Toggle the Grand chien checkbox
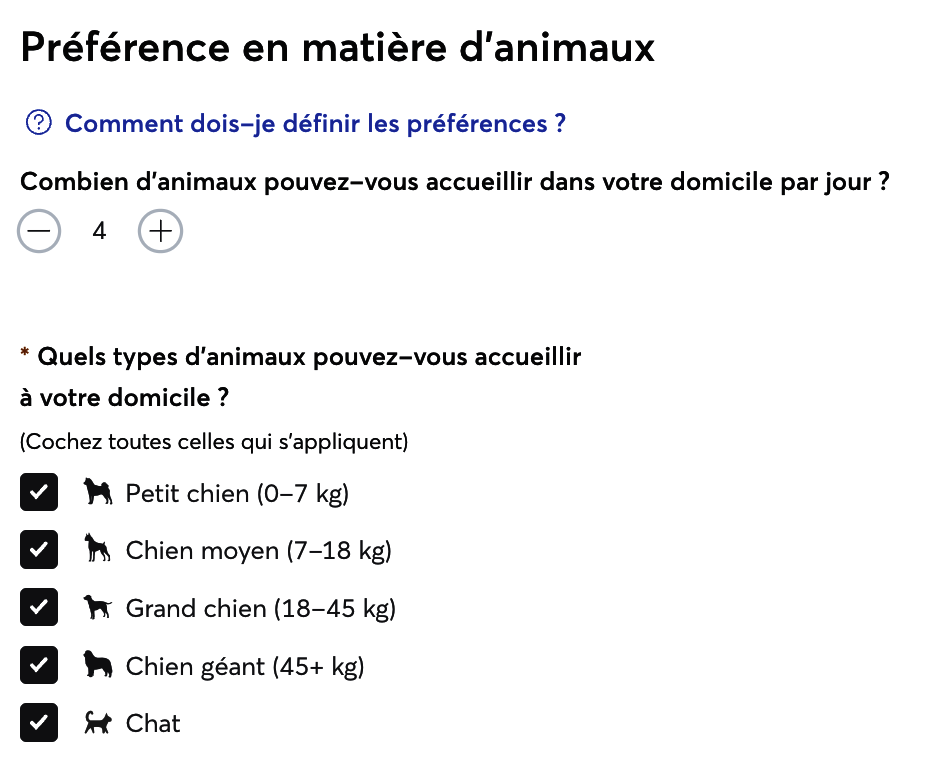 click(39, 607)
